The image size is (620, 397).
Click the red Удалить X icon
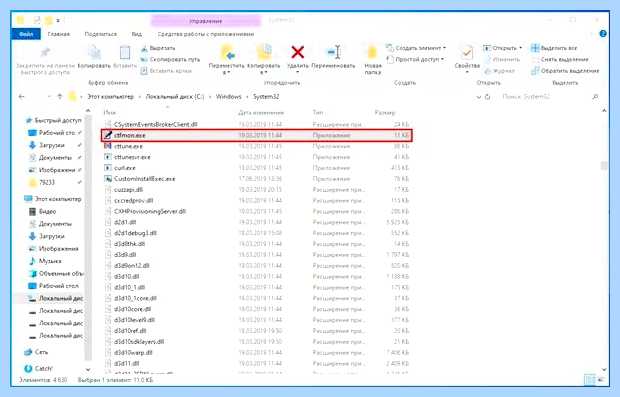(298, 52)
